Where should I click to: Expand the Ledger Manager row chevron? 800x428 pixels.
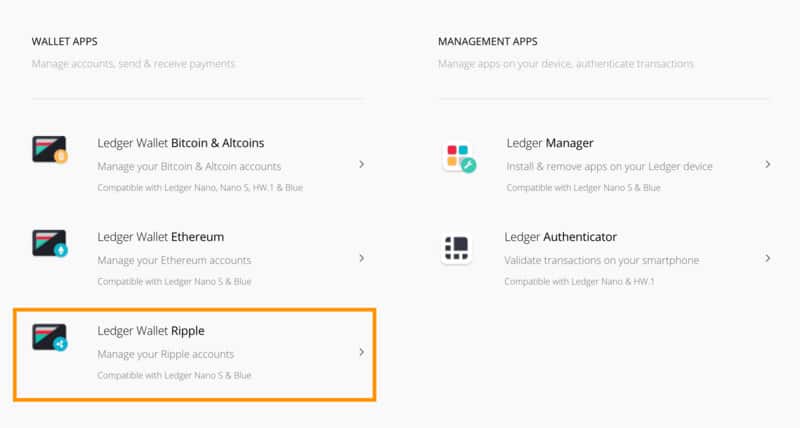[767, 164]
